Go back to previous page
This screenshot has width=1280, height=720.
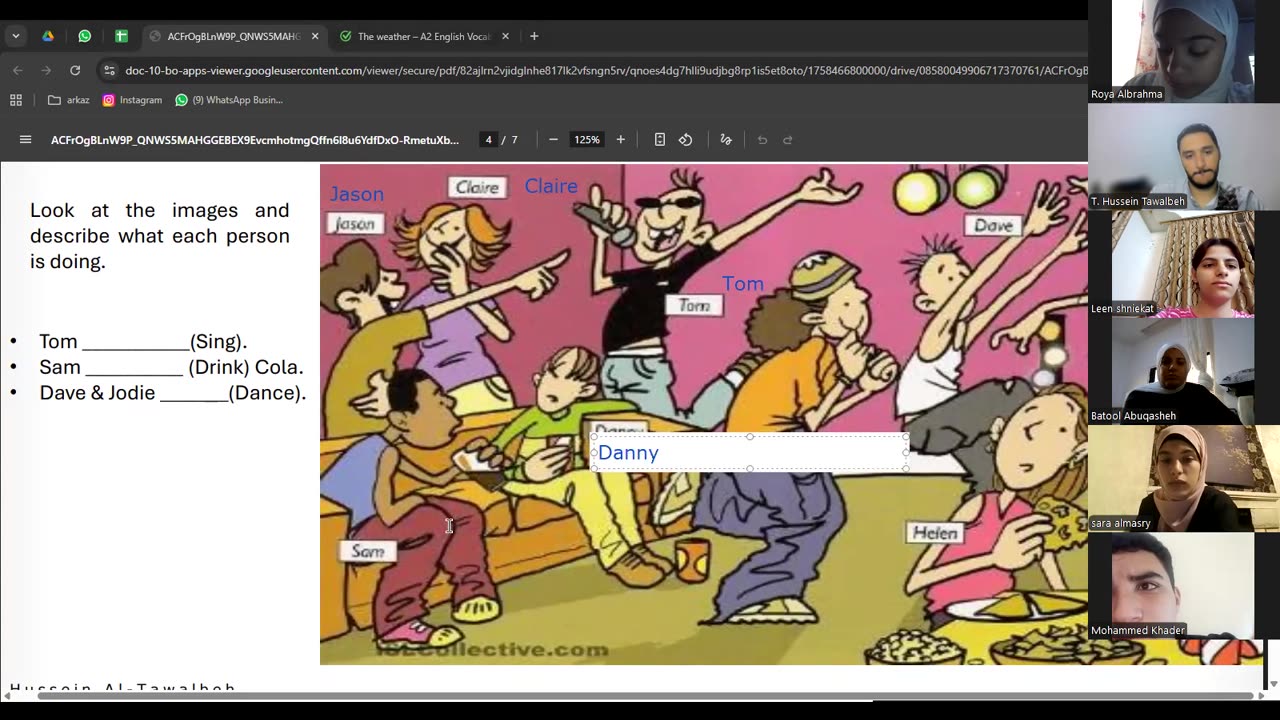(x=18, y=70)
